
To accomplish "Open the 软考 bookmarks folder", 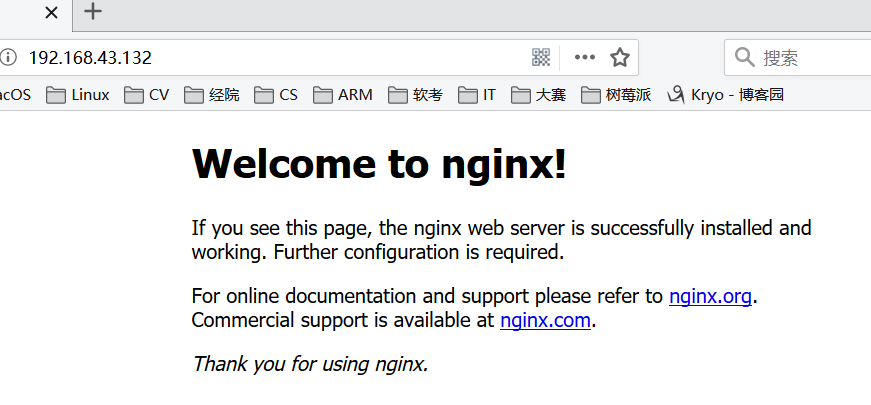I will pyautogui.click(x=415, y=95).
